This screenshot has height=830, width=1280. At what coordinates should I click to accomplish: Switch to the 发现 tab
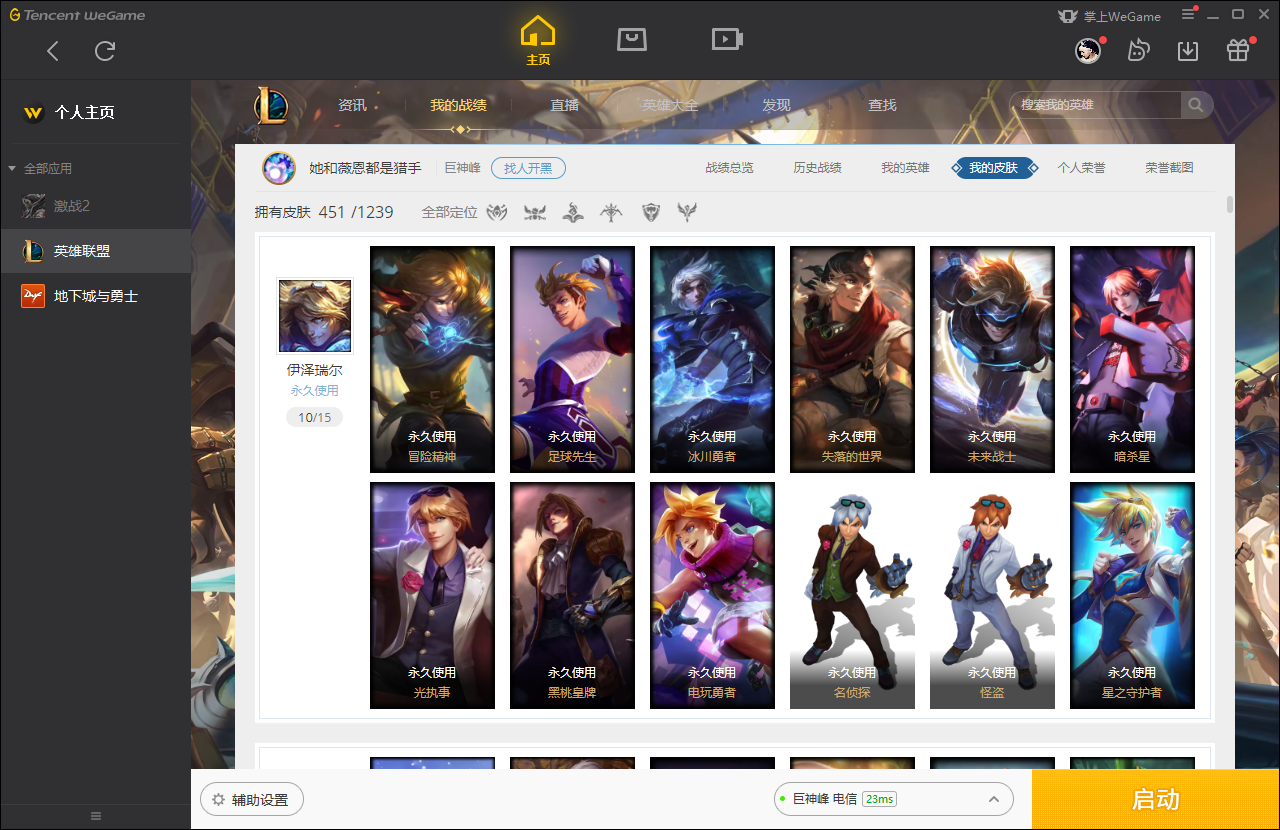click(x=776, y=105)
